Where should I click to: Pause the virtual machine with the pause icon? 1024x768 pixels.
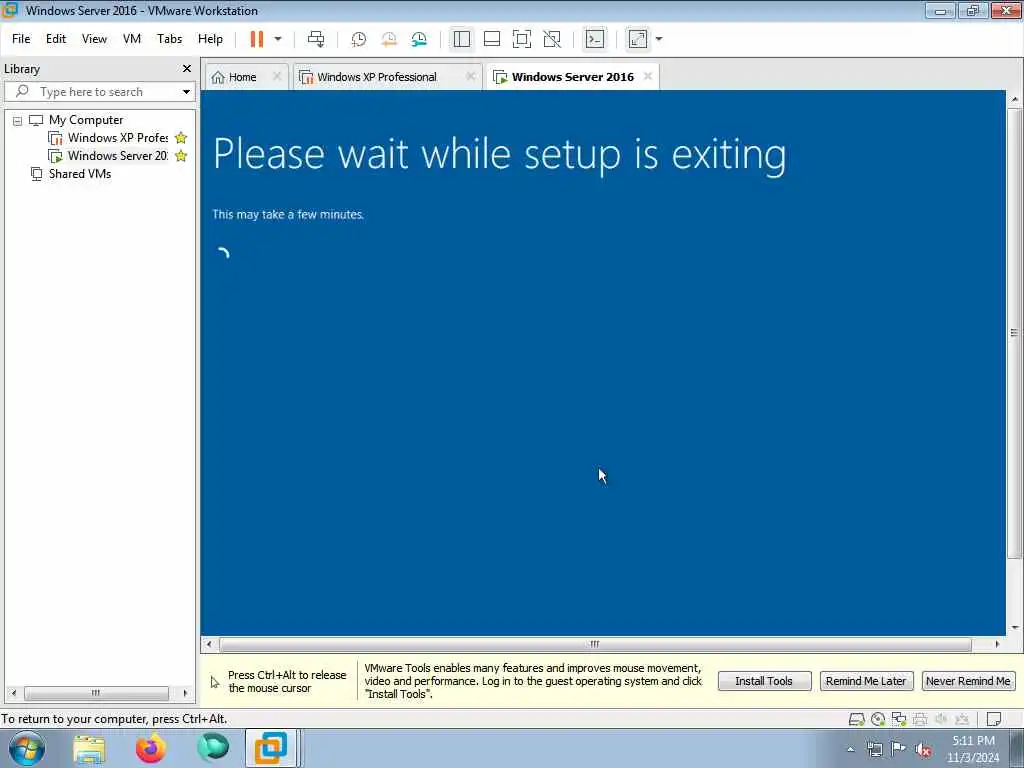tap(257, 39)
